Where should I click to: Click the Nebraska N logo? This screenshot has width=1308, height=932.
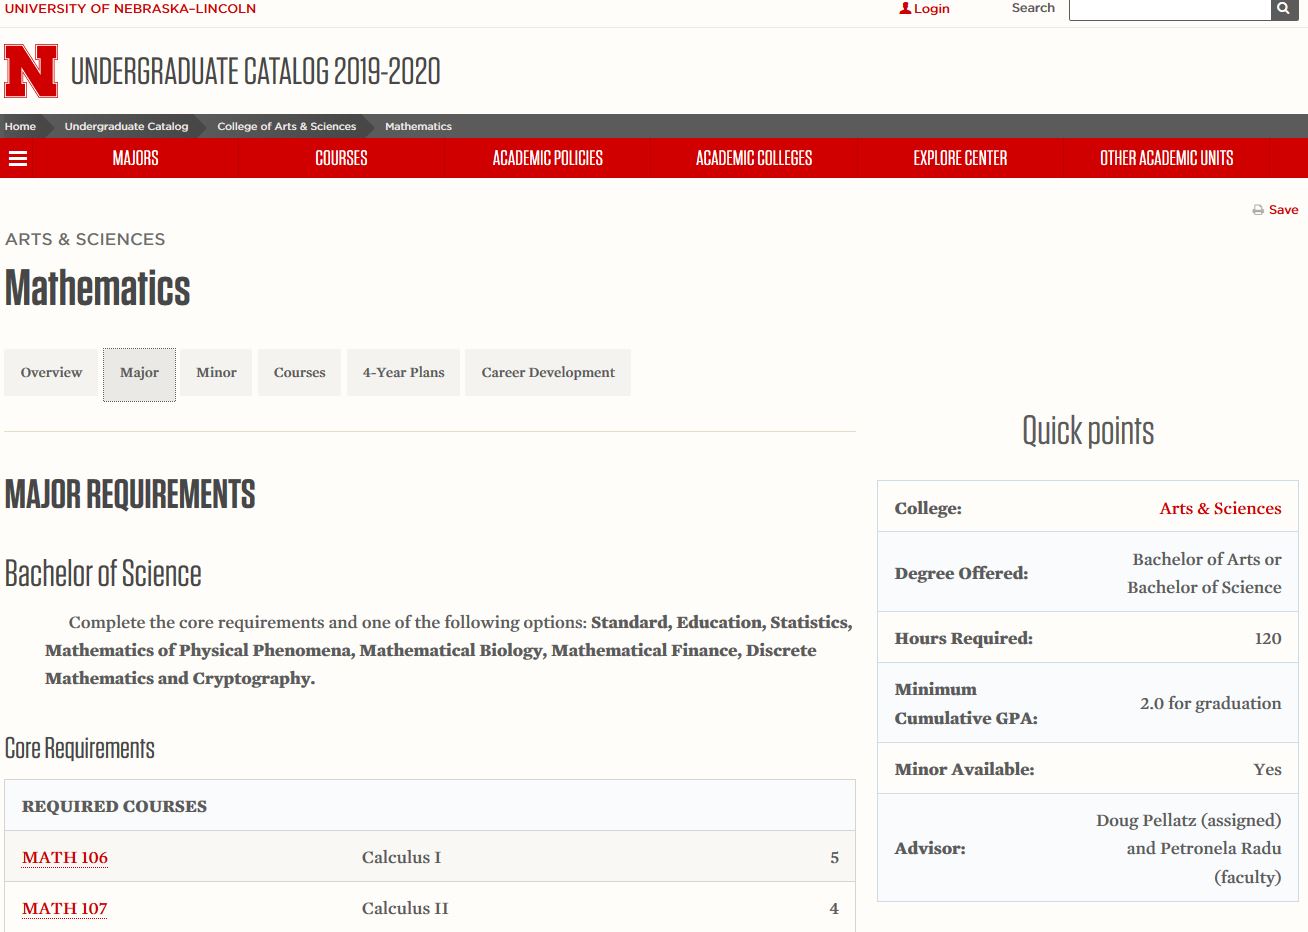(31, 71)
